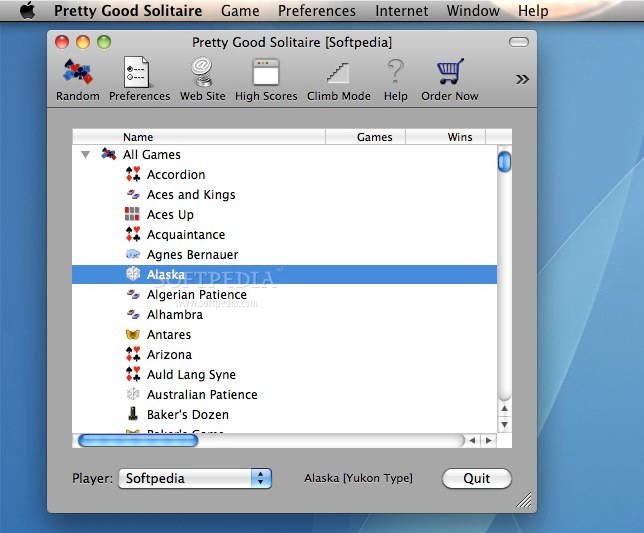Click the Arizona game icon
644x533 pixels.
[x=133, y=354]
